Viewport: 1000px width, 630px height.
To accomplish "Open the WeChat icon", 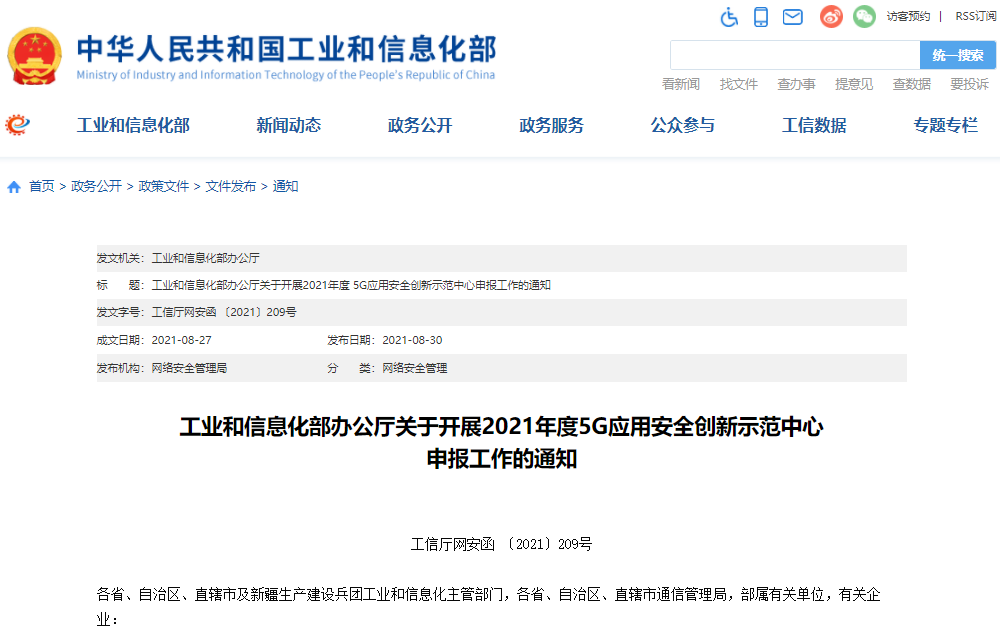I will [x=863, y=16].
